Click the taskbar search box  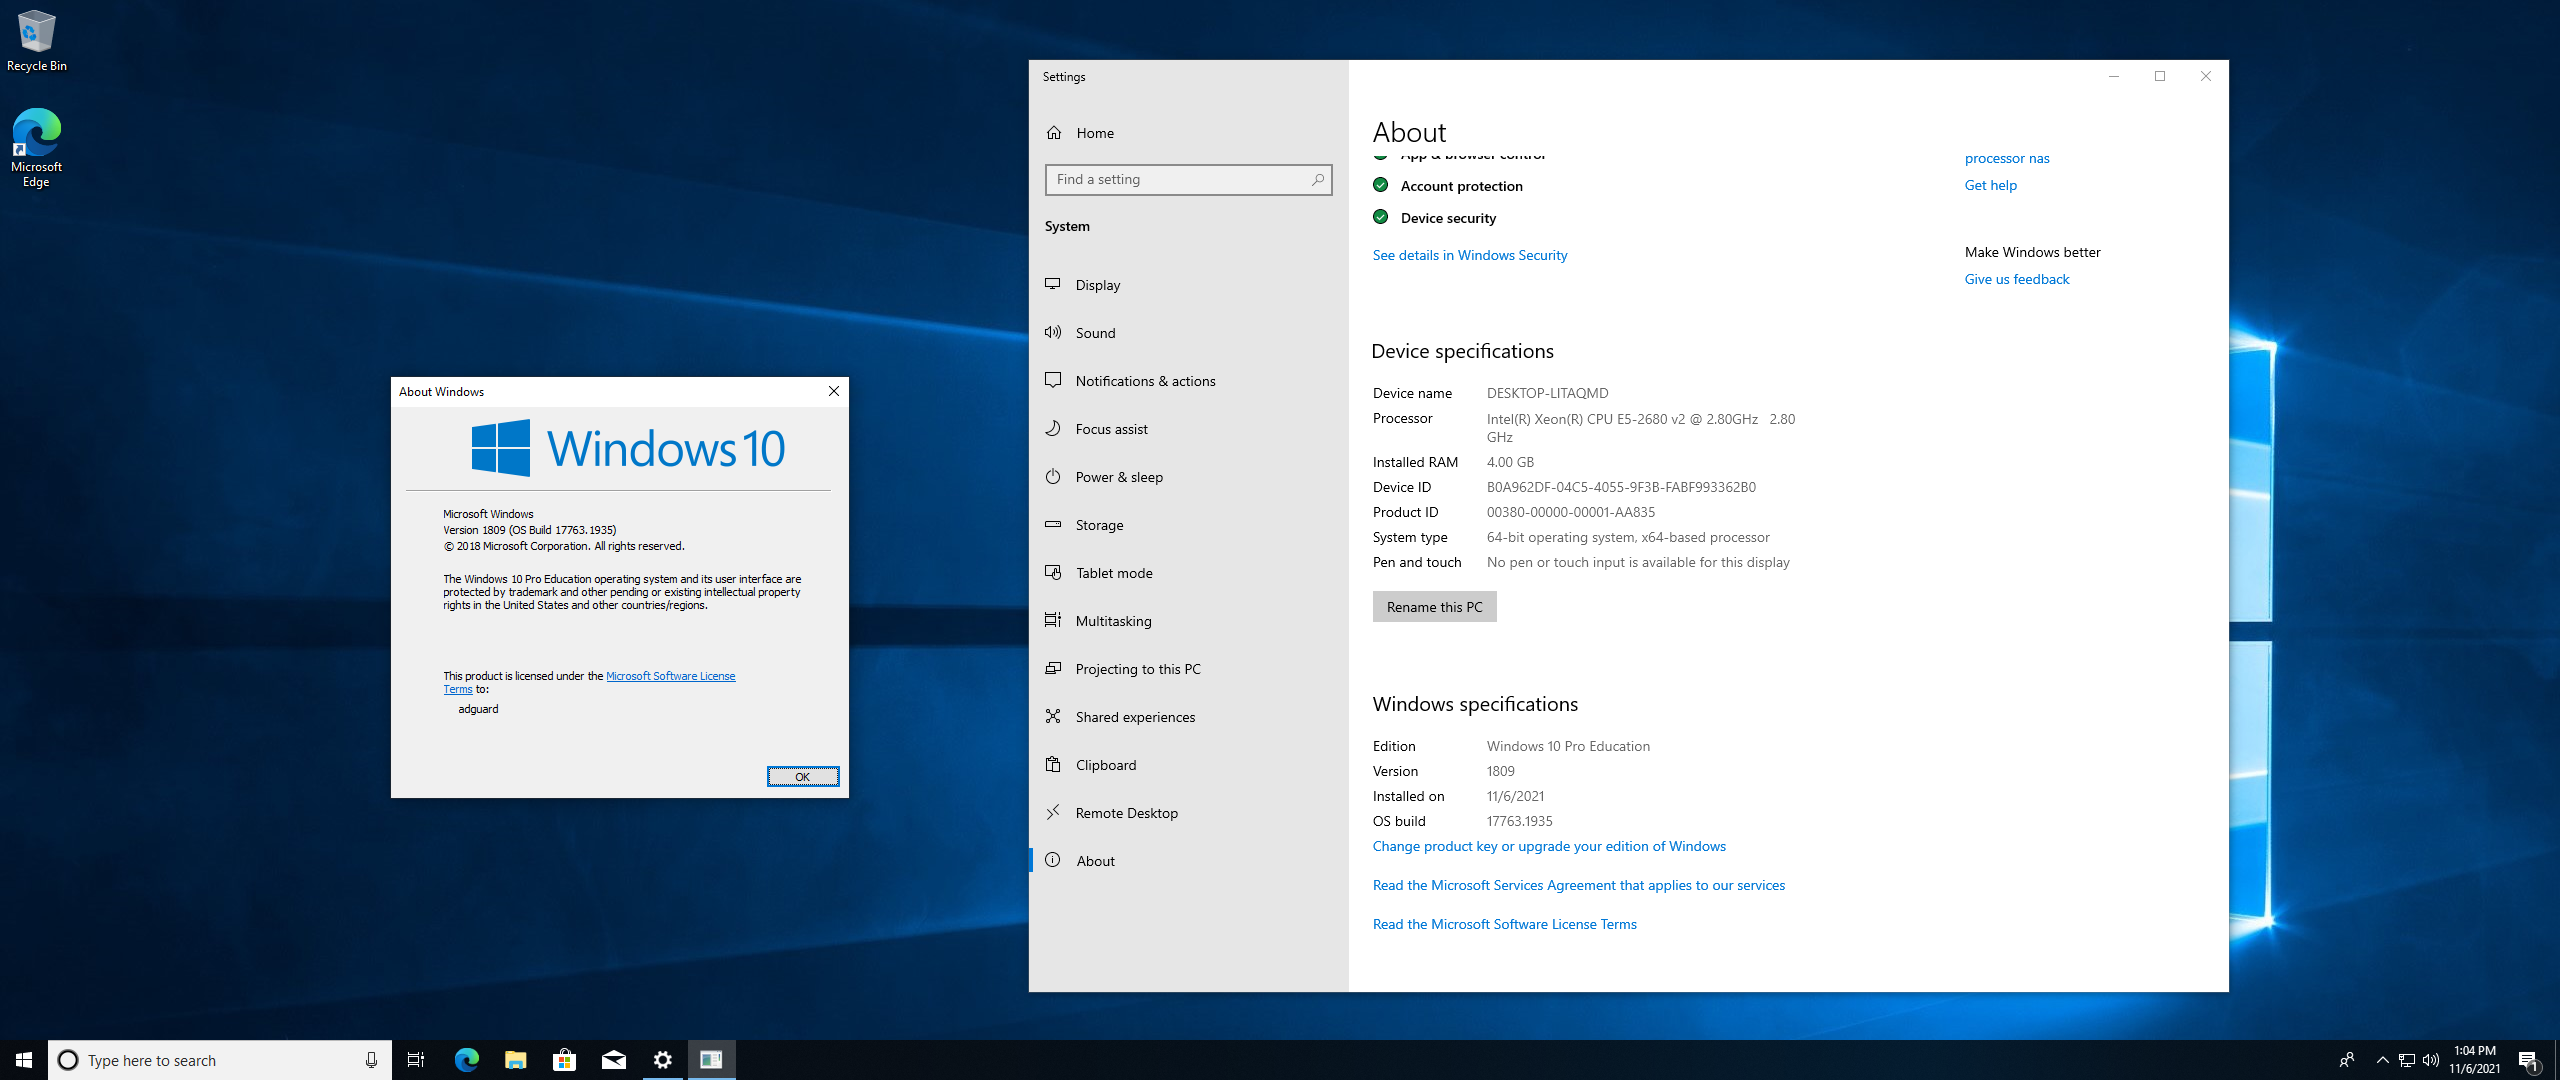pyautogui.click(x=220, y=1060)
